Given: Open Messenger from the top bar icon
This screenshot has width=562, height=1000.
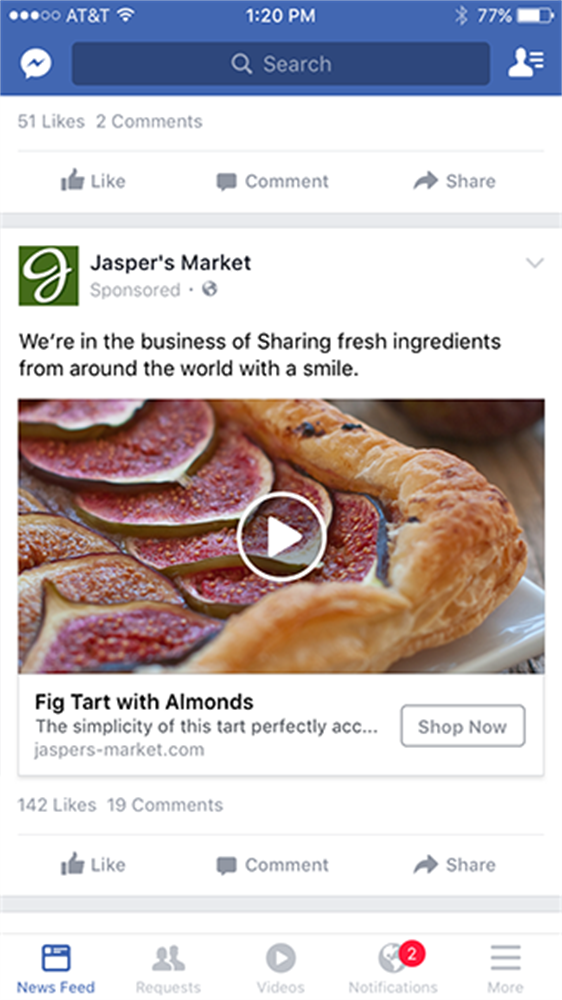Looking at the screenshot, I should coord(36,64).
